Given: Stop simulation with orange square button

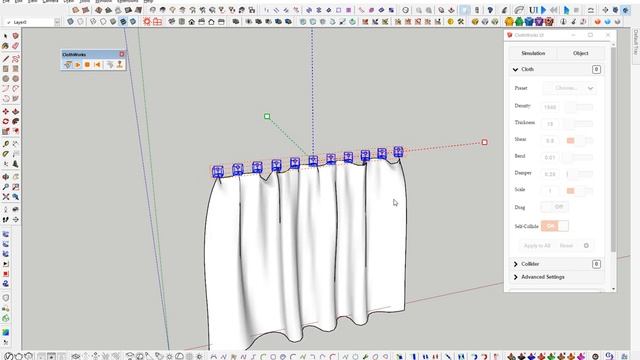Looking at the screenshot, I should (x=87, y=65).
